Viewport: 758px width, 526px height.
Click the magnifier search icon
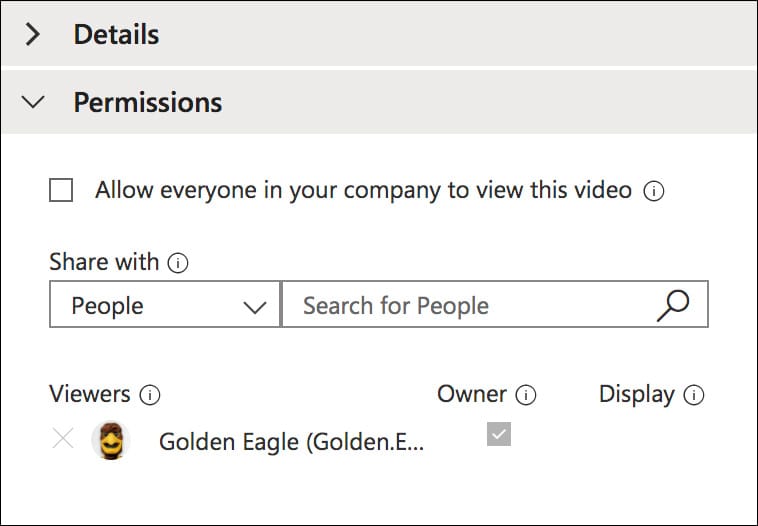(673, 305)
